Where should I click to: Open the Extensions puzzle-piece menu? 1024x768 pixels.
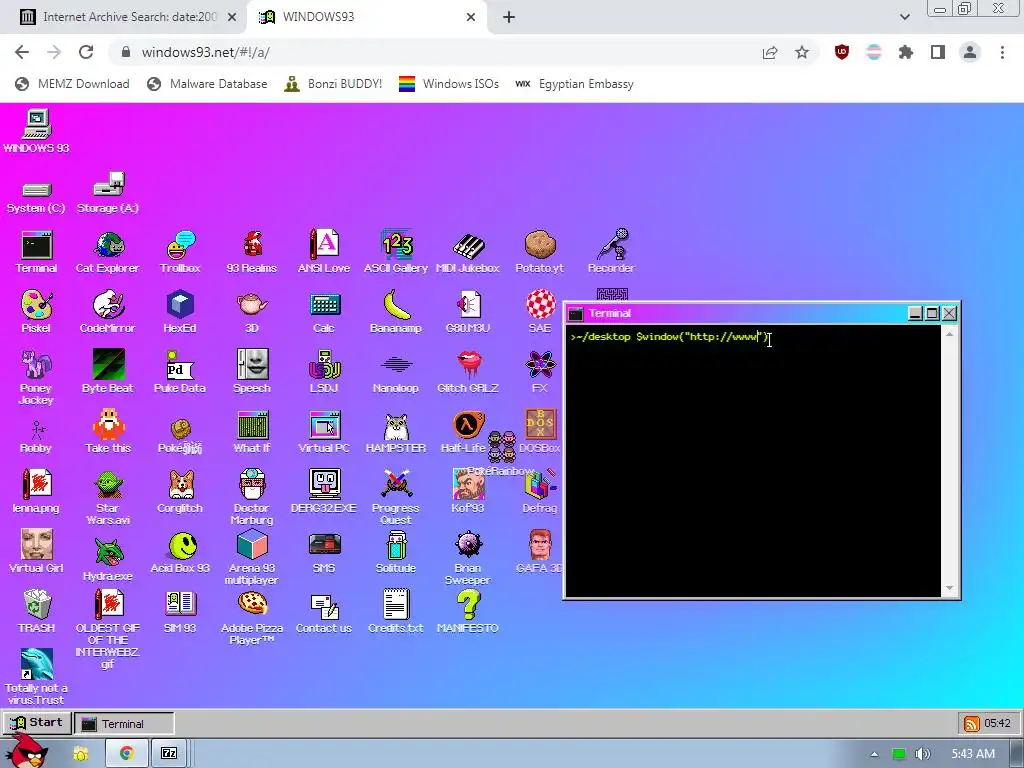(906, 52)
